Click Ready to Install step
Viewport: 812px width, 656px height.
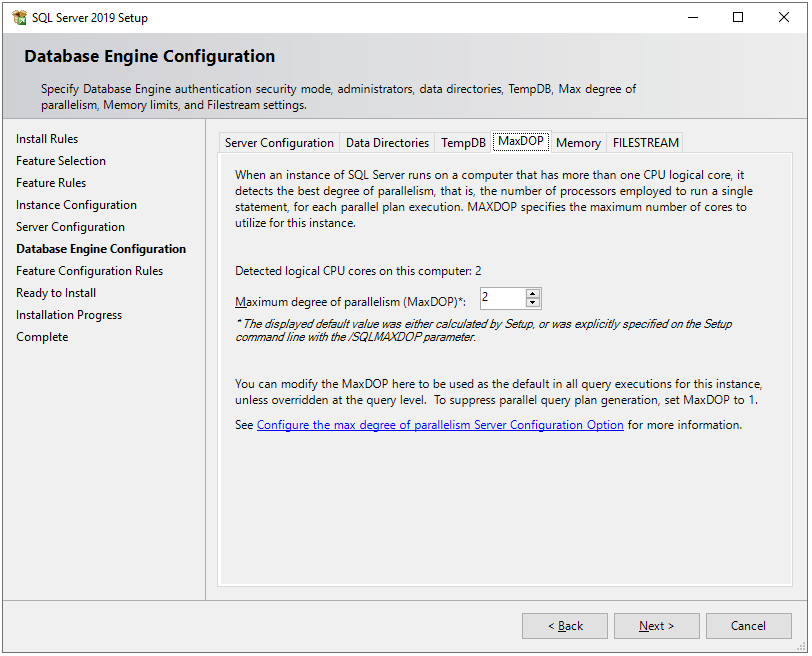pos(54,293)
